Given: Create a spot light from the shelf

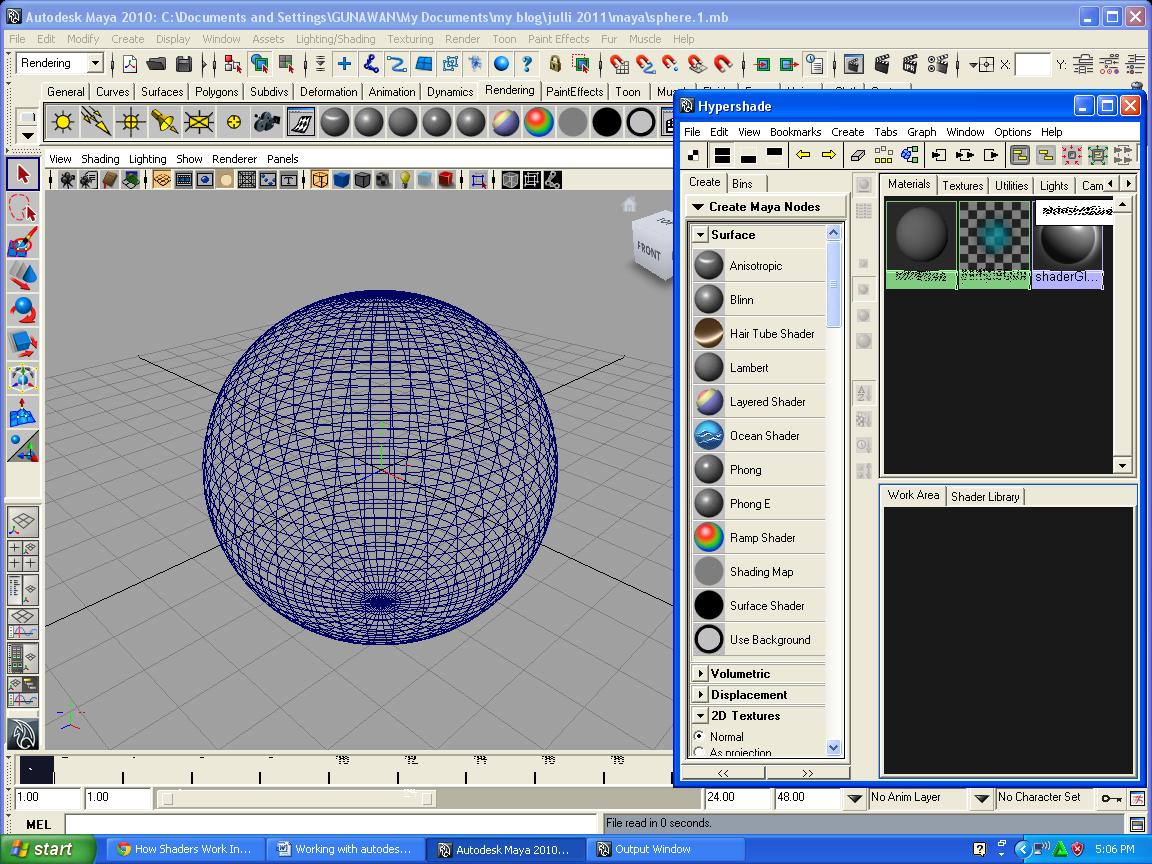Looking at the screenshot, I should point(165,122).
